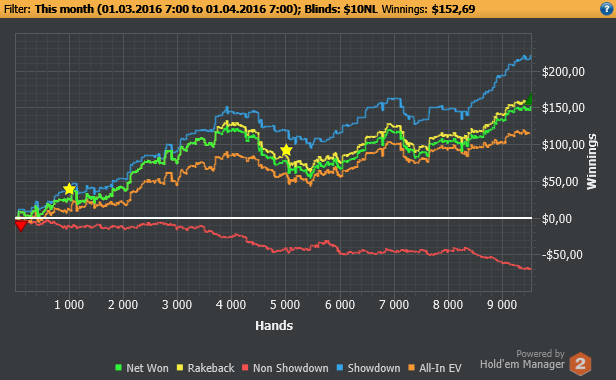Click the Winnings axis title

(x=592, y=162)
